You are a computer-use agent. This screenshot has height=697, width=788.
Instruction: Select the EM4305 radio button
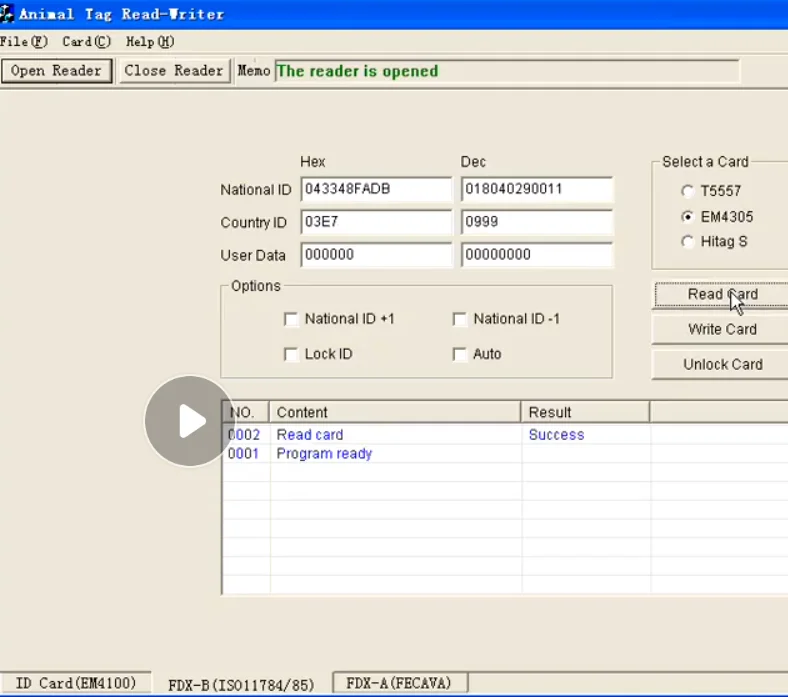click(687, 216)
